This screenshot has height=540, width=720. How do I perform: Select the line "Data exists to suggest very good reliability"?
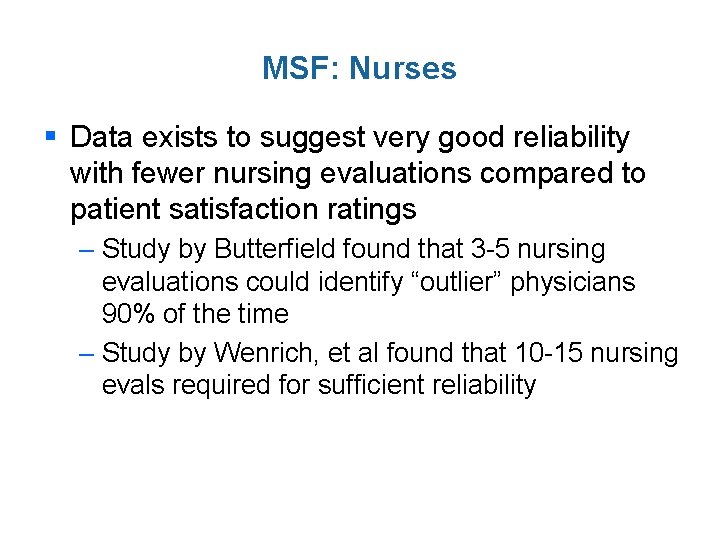pos(349,138)
